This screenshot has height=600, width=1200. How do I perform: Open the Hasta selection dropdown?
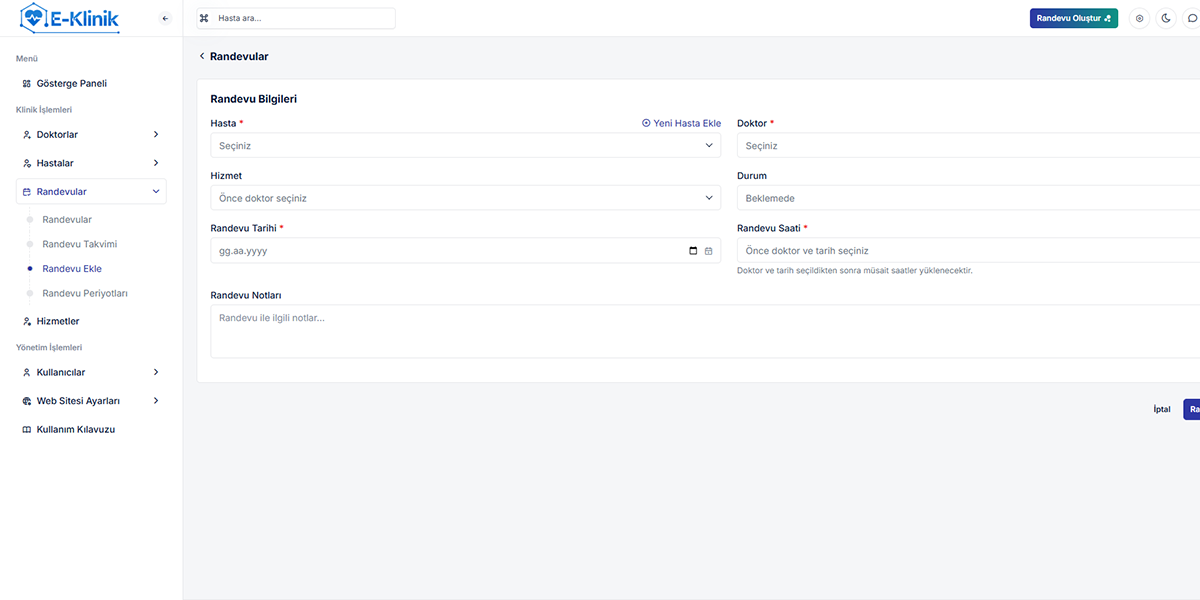[x=465, y=146]
